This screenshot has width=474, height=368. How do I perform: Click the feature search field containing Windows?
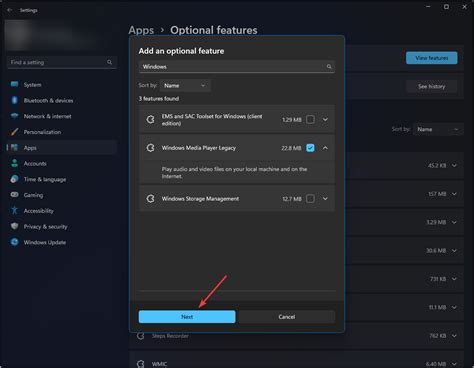point(237,67)
